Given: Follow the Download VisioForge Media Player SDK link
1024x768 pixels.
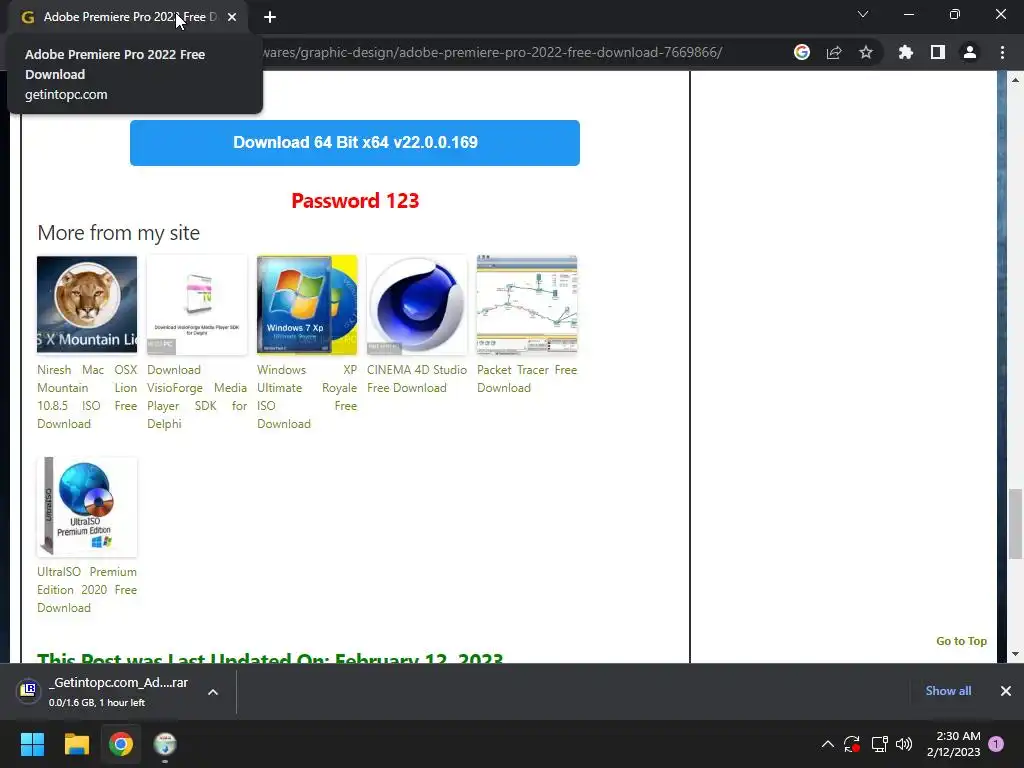Looking at the screenshot, I should click(x=197, y=396).
